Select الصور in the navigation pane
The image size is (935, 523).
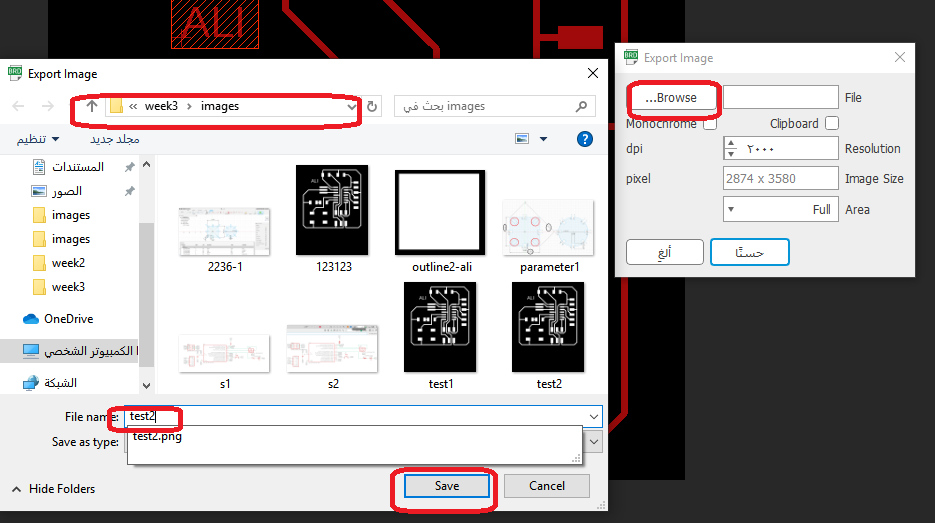tap(67, 191)
